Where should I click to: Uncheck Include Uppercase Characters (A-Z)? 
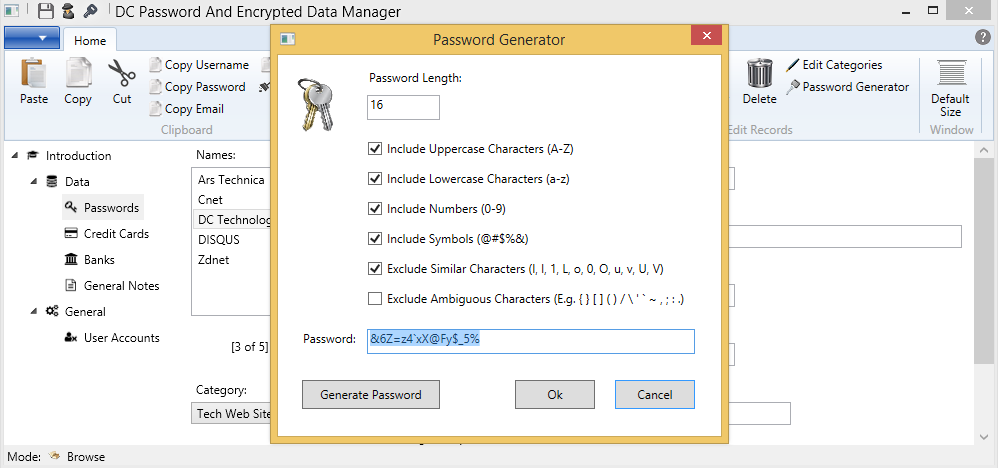375,150
